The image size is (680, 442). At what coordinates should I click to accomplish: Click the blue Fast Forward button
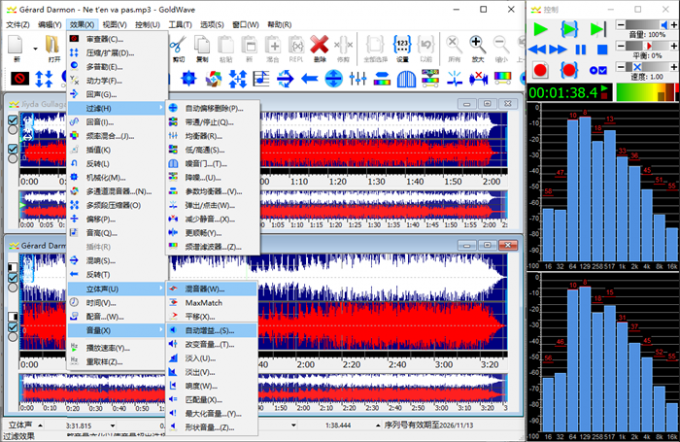(x=558, y=49)
